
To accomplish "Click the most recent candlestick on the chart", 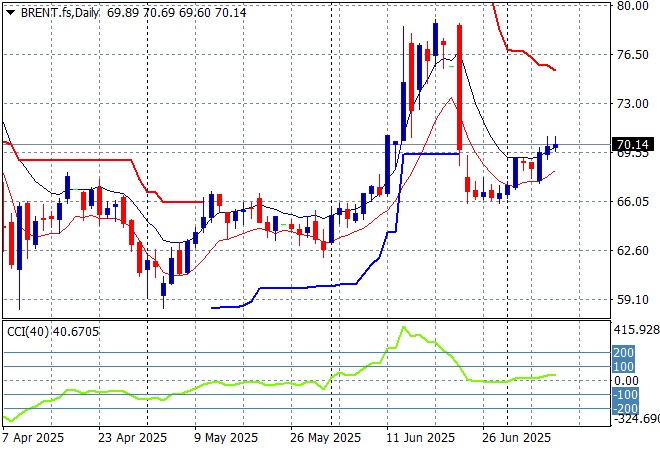I will [555, 145].
